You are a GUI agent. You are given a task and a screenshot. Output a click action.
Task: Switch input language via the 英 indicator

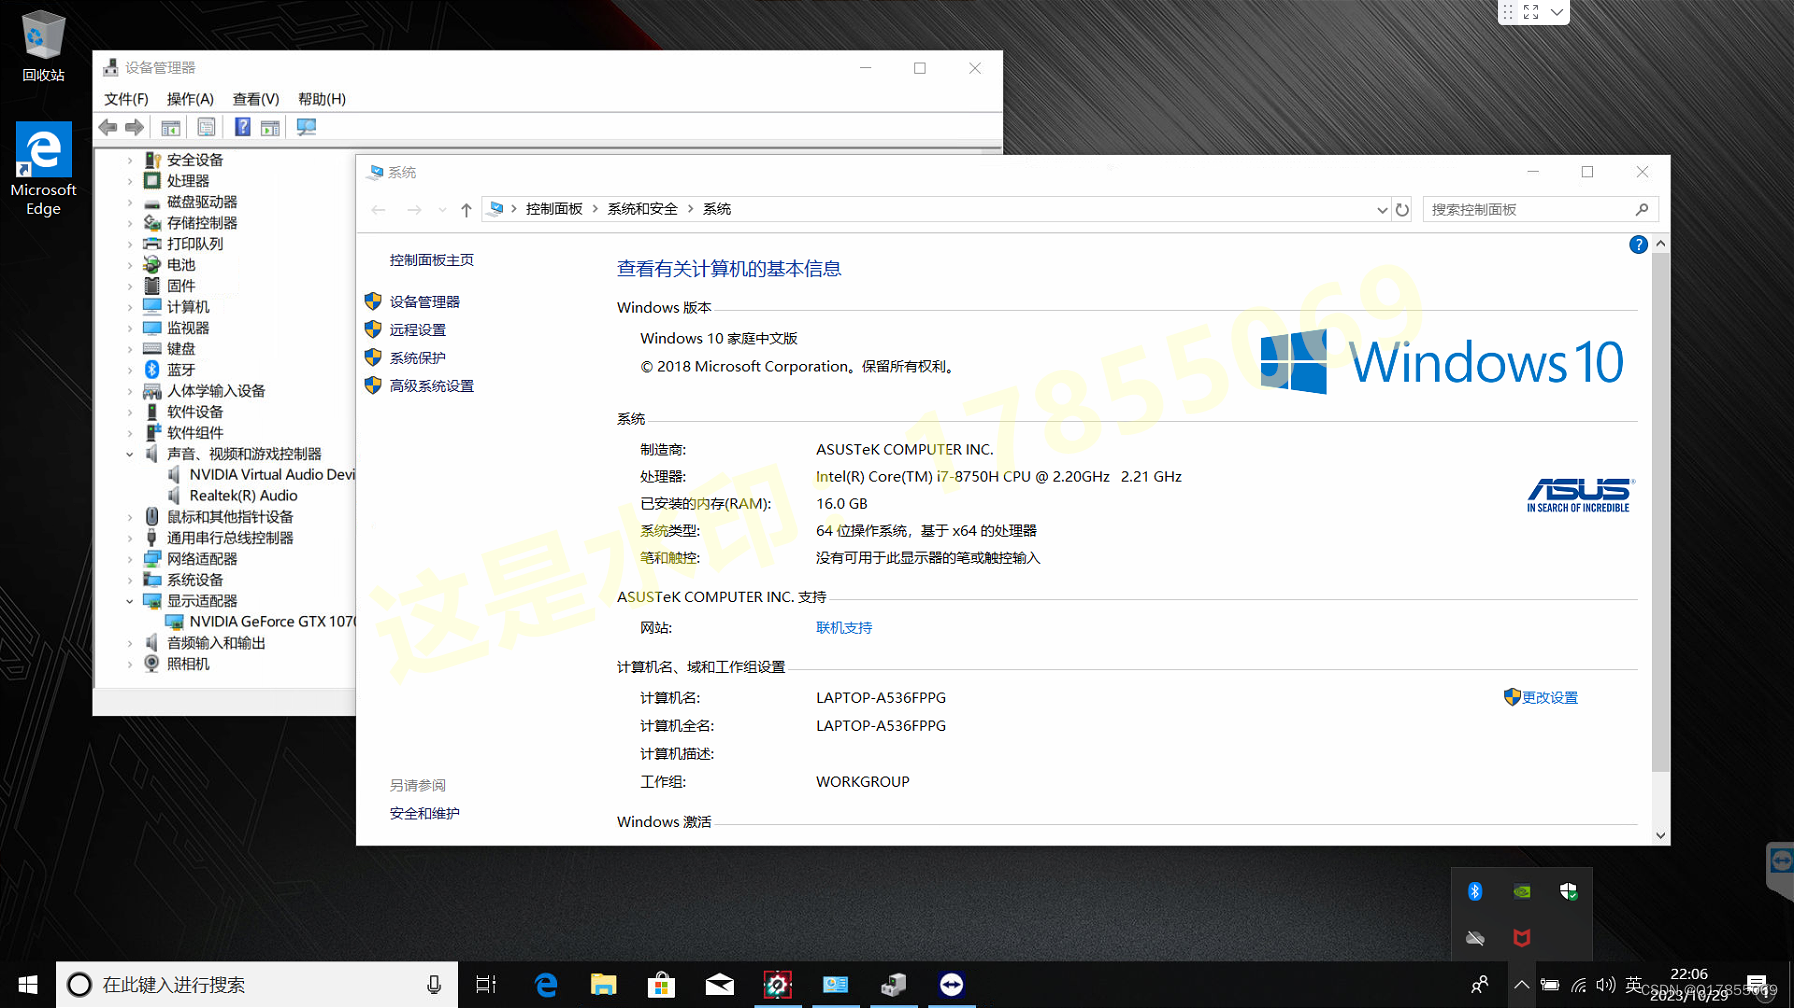1632,984
